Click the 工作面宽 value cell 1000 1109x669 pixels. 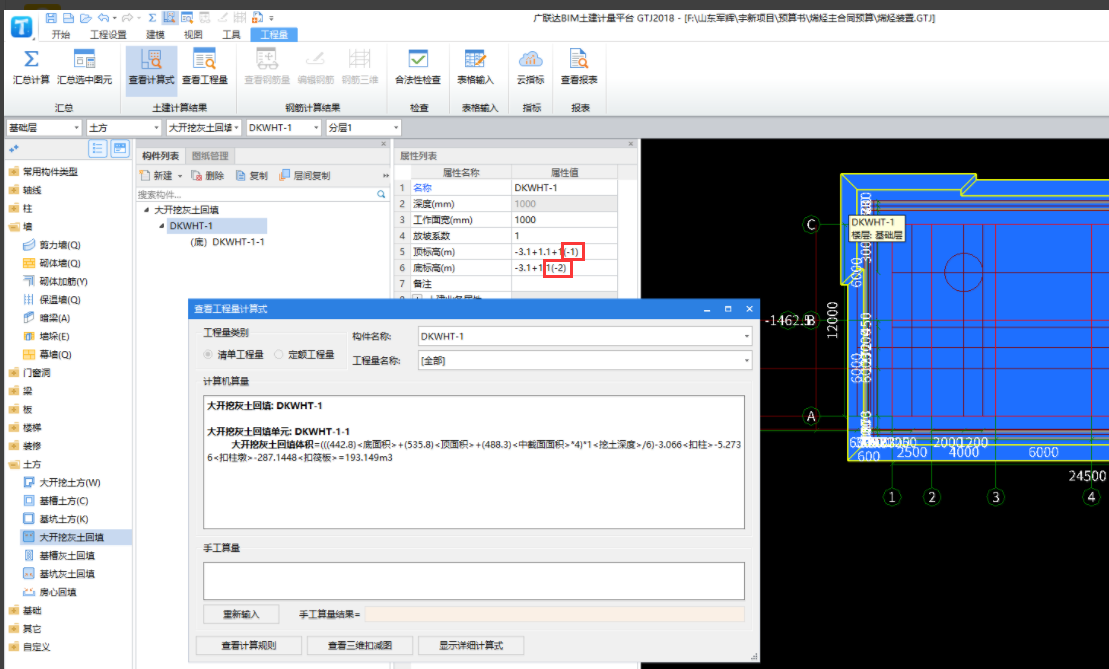click(564, 220)
